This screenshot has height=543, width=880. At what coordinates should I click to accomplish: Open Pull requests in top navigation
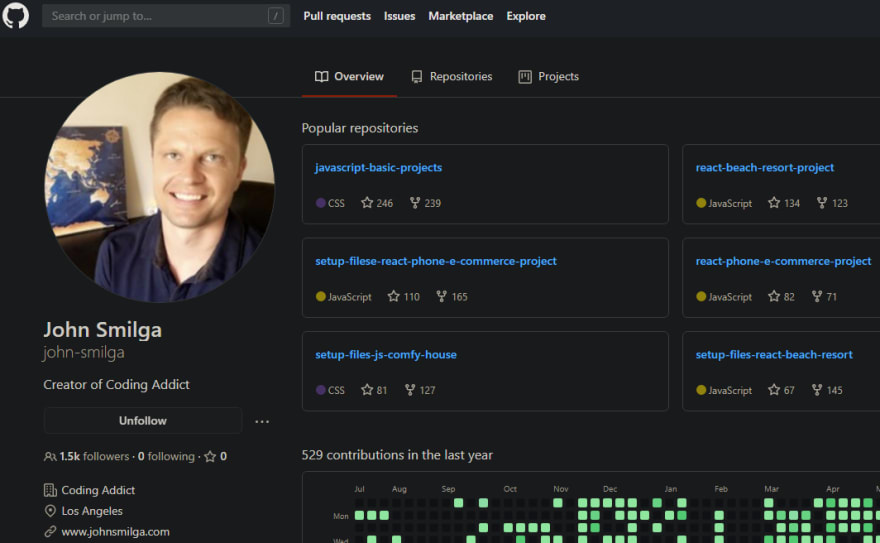[x=337, y=16]
